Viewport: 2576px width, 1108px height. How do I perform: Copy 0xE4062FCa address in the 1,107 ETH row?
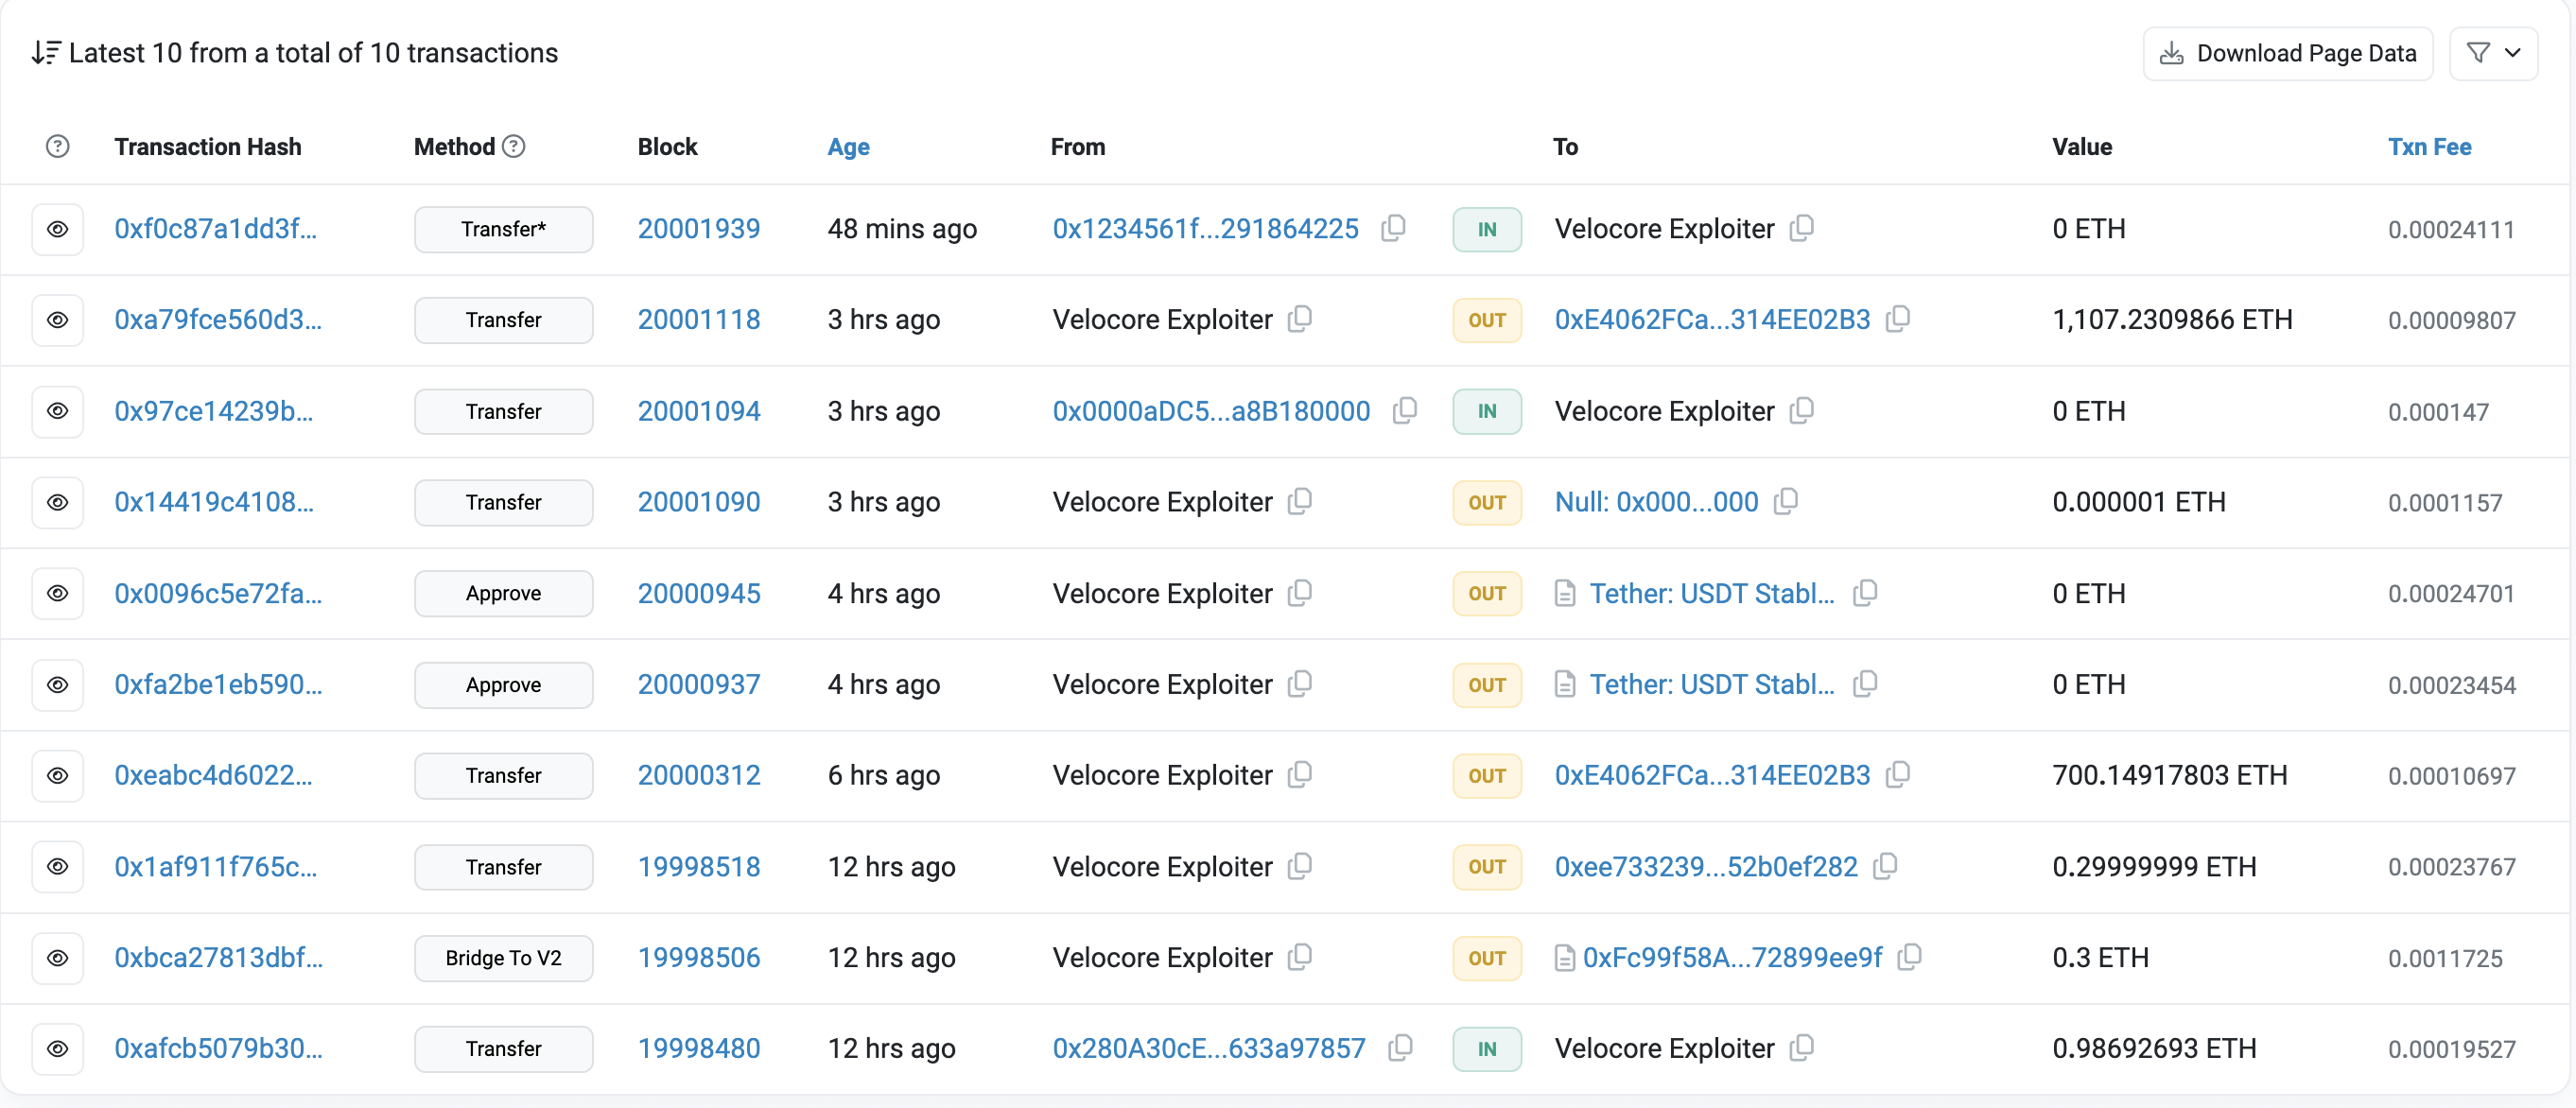[1897, 319]
